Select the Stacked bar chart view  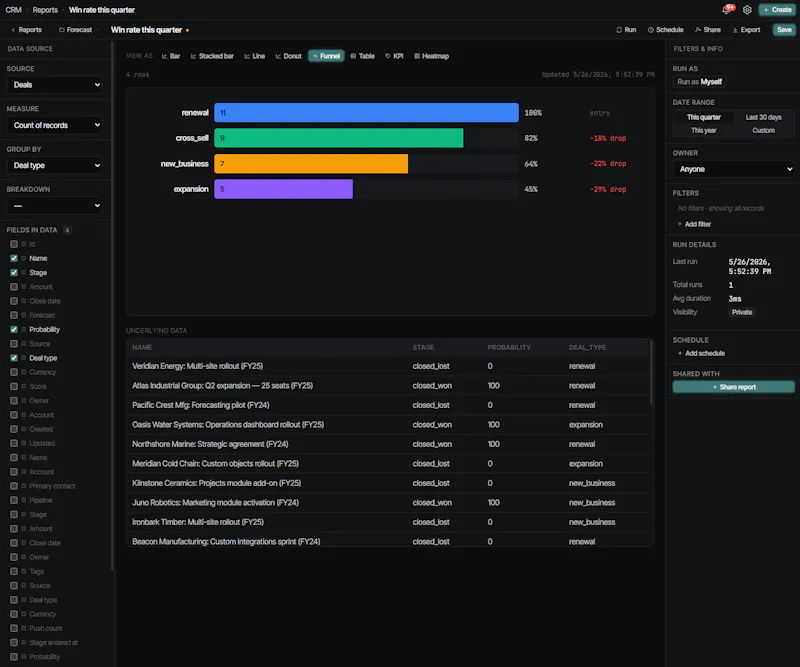212,56
